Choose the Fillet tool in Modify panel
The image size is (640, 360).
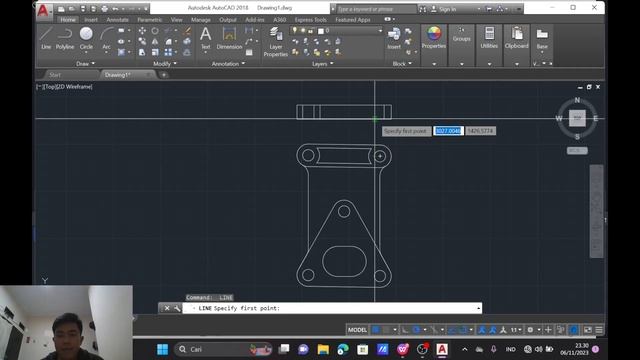tap(168, 41)
